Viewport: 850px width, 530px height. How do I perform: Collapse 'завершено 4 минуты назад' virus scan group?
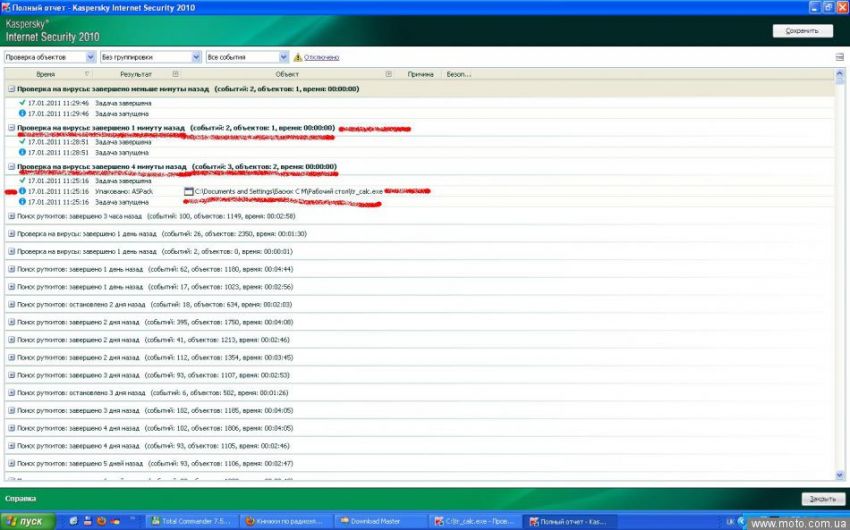coord(11,166)
